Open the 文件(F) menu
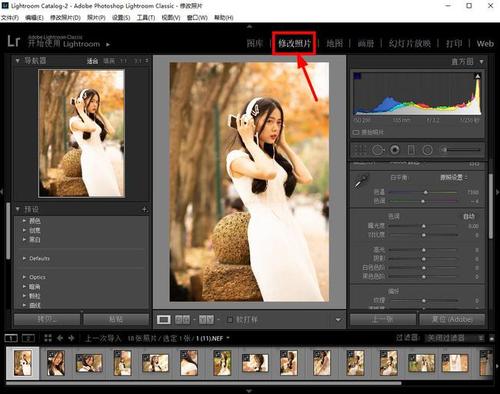Viewport: 500px width, 394px height. click(x=10, y=17)
